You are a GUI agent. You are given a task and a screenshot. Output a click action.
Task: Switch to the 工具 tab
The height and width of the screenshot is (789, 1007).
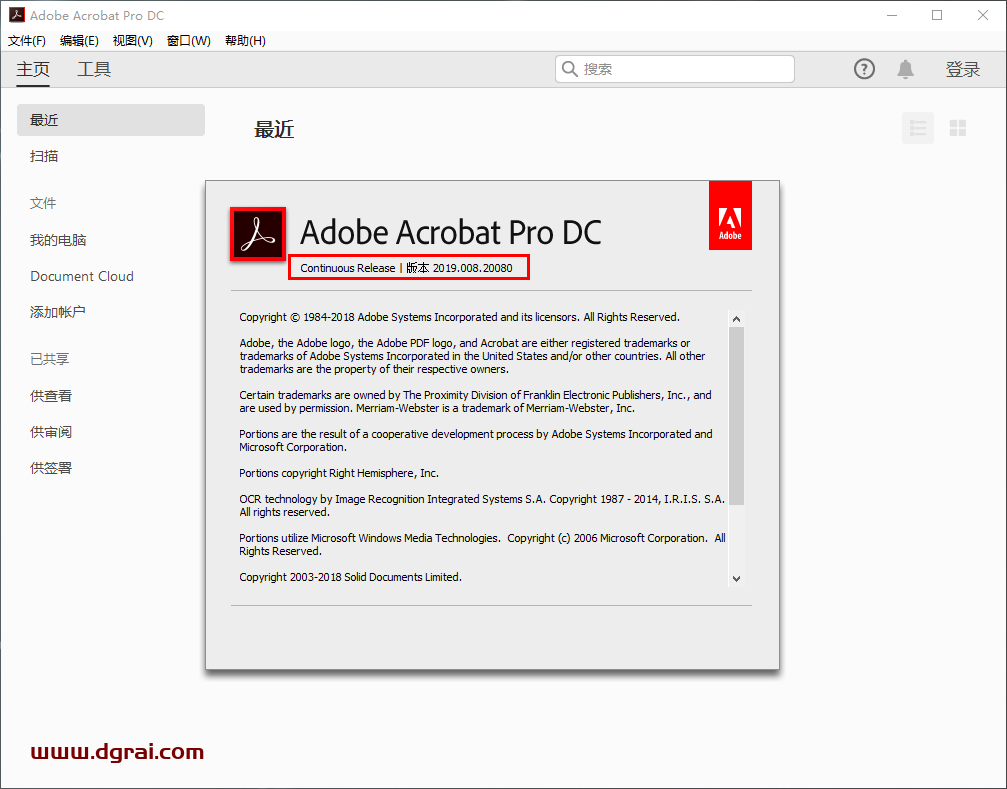coord(94,69)
